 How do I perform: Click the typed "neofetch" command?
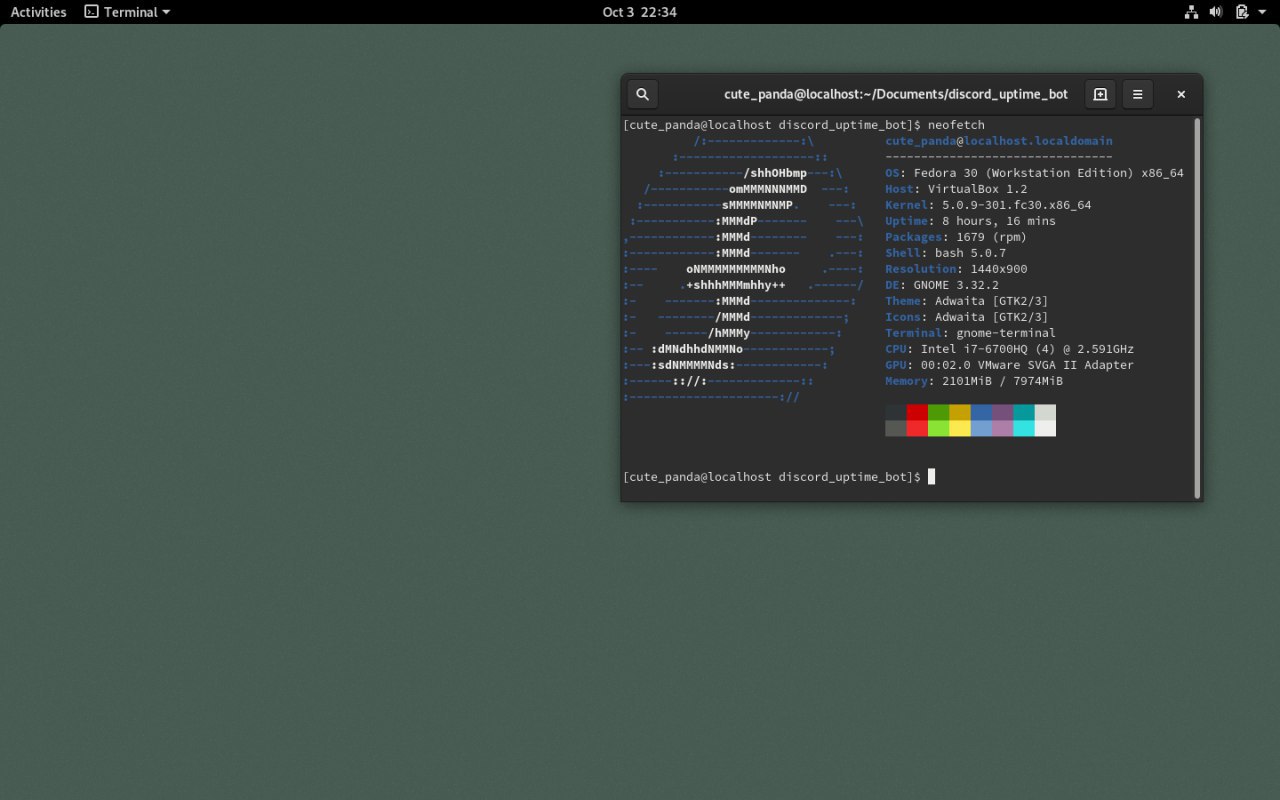(x=956, y=125)
